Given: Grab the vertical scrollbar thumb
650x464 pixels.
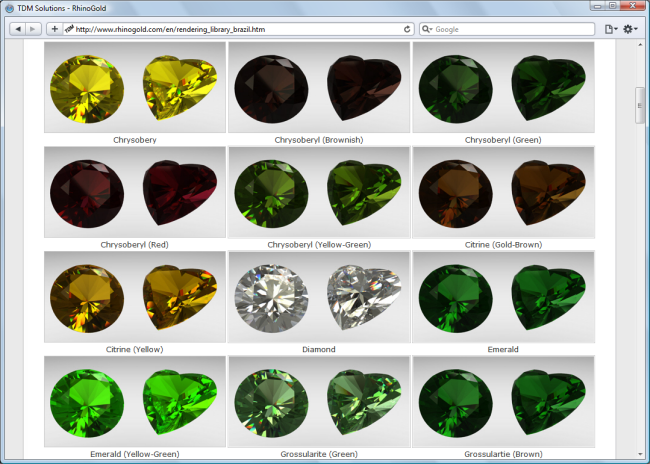Looking at the screenshot, I should pyautogui.click(x=640, y=105).
